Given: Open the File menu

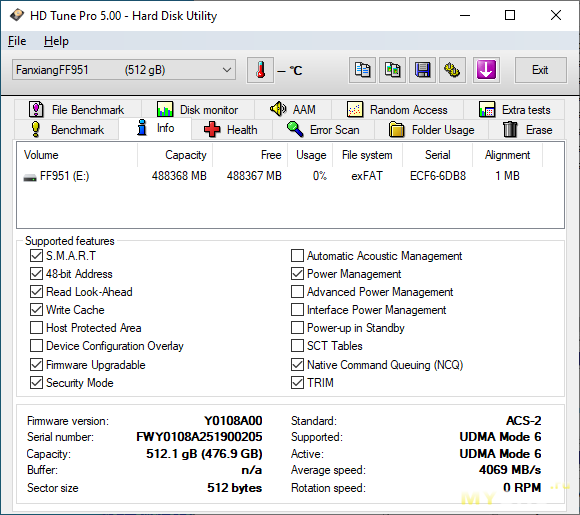Looking at the screenshot, I should coord(17,41).
